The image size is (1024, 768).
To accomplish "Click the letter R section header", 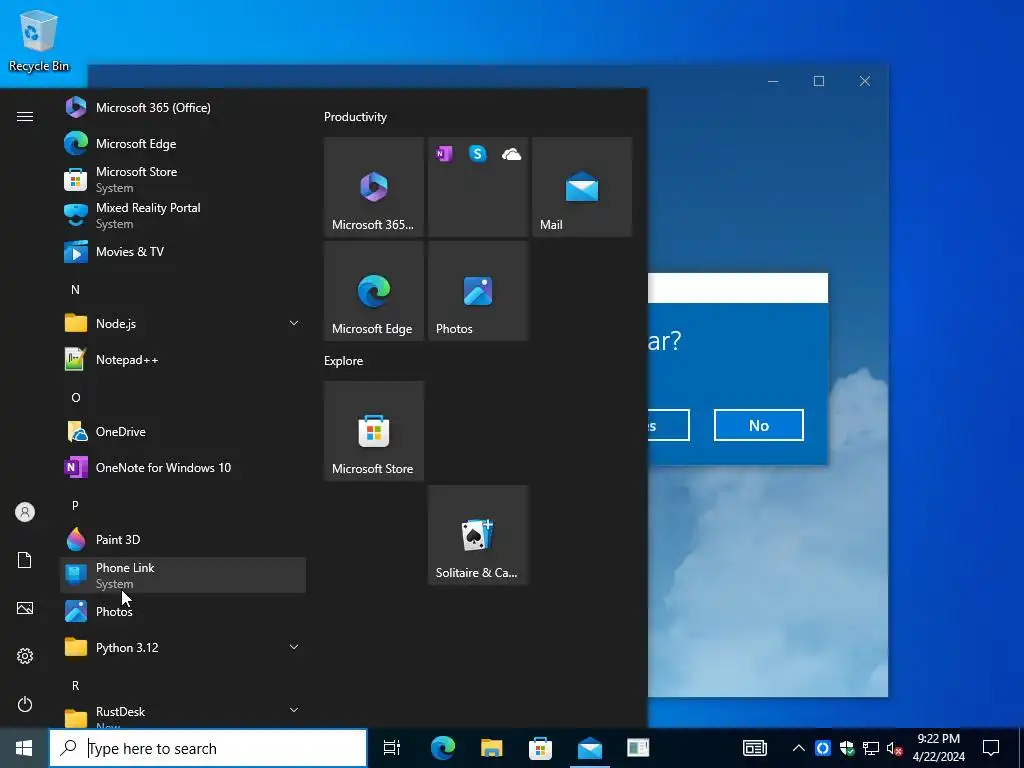I will click(x=76, y=685).
